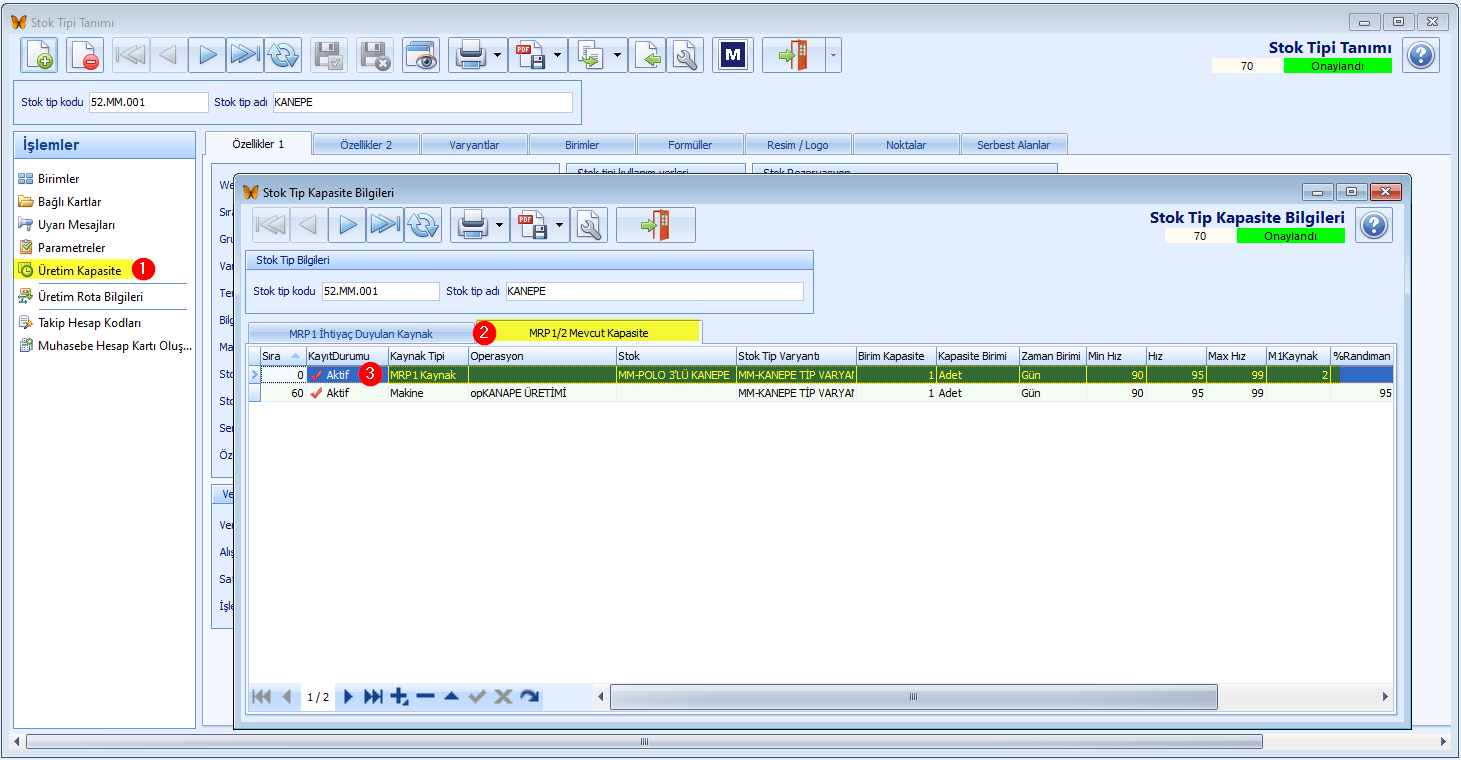Viewport: 1461px width, 760px height.
Task: Expand dropdown arrow beside main exit door button
Action: coord(832,55)
